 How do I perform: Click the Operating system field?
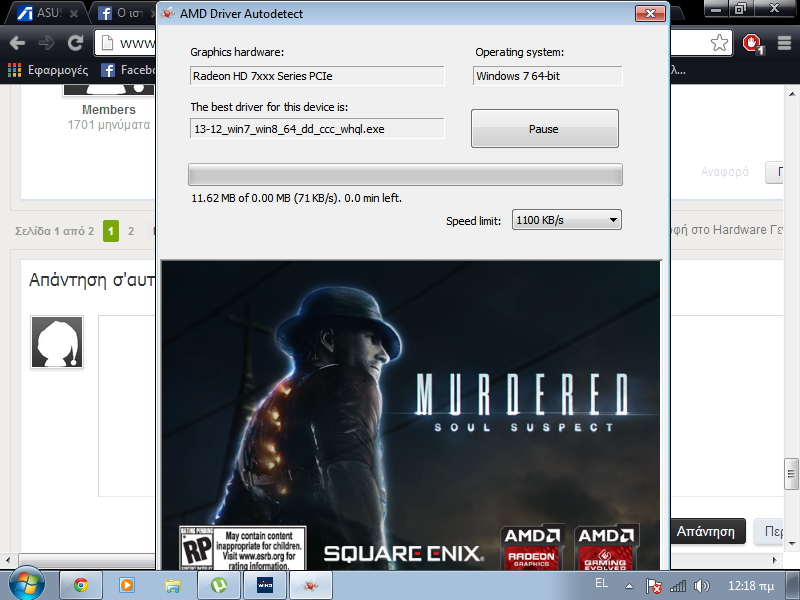coord(547,76)
